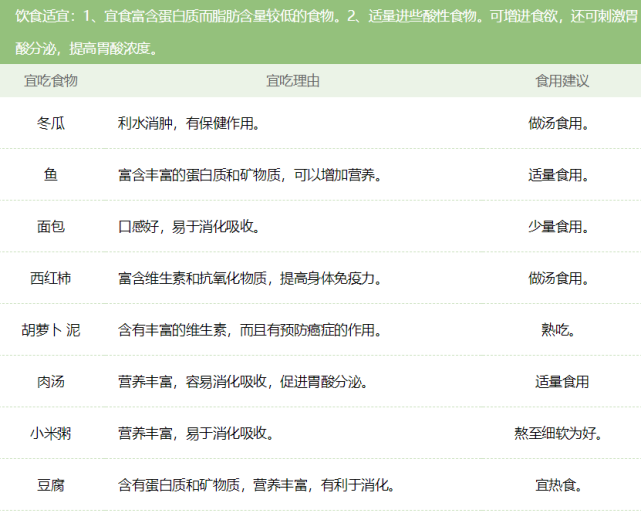The height and width of the screenshot is (513, 641).
Task: Select the reason text 利水消肿，有保健作用
Action: point(189,123)
